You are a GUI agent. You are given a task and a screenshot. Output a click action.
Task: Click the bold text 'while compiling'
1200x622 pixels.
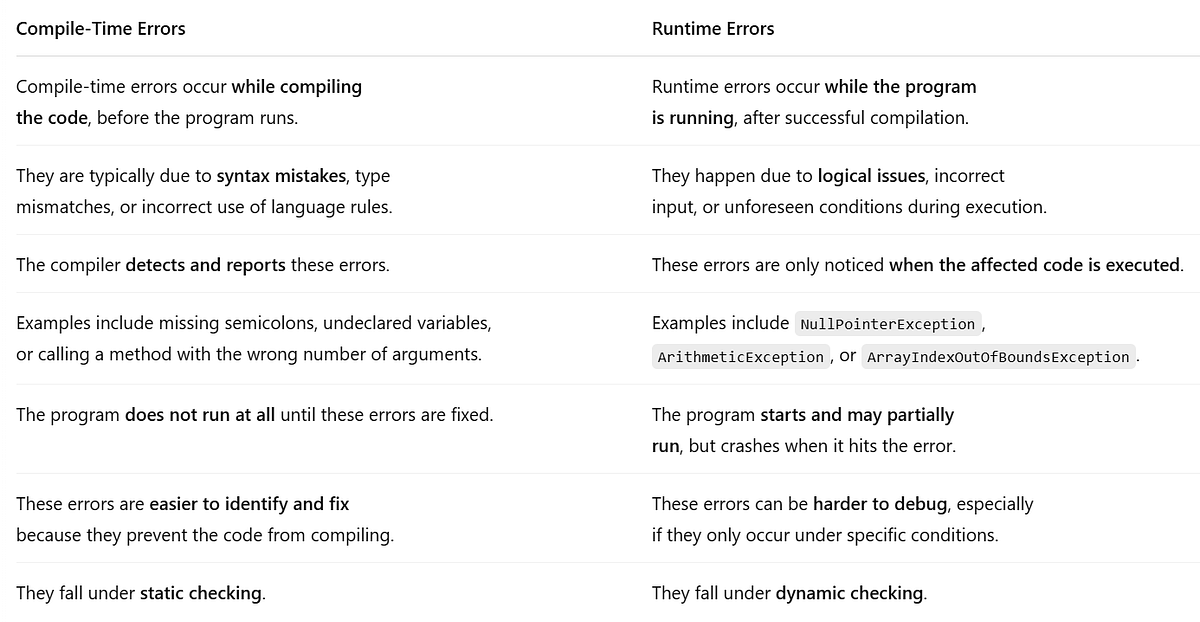click(x=297, y=87)
